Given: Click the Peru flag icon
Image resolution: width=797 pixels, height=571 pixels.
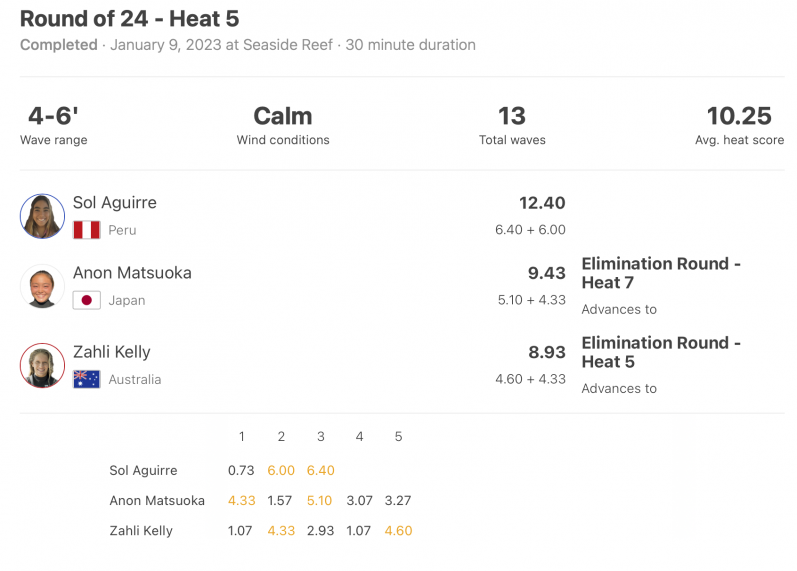Looking at the screenshot, I should pos(86,230).
